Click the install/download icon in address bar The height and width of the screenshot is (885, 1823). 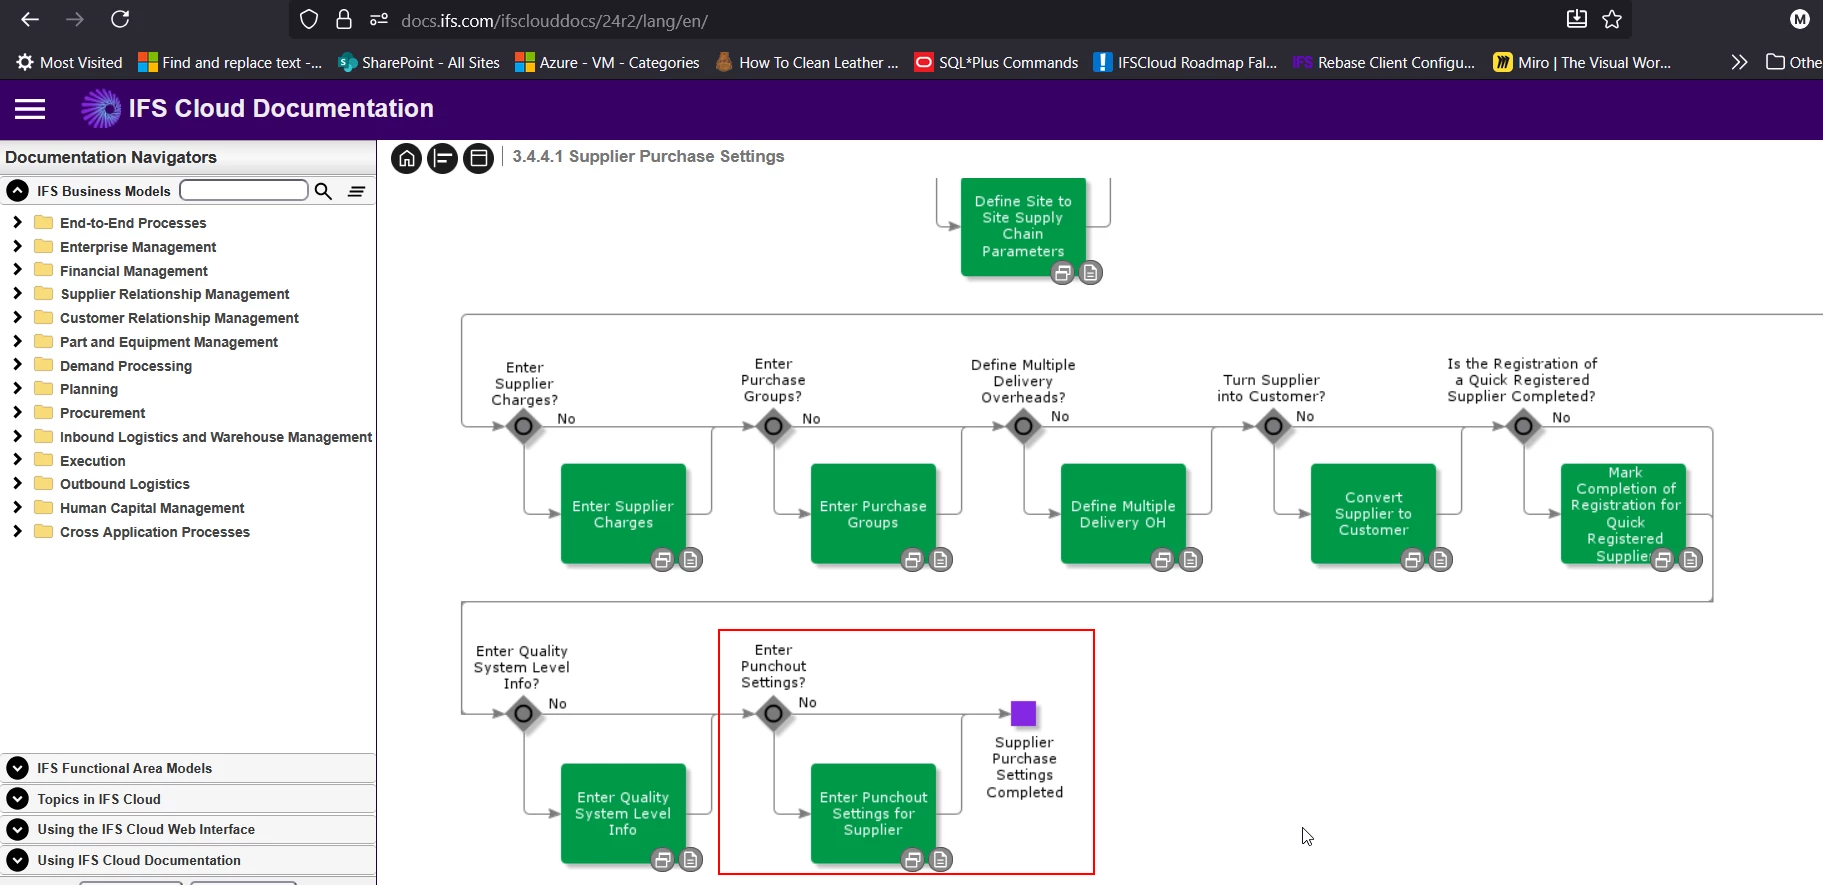[x=1577, y=19]
